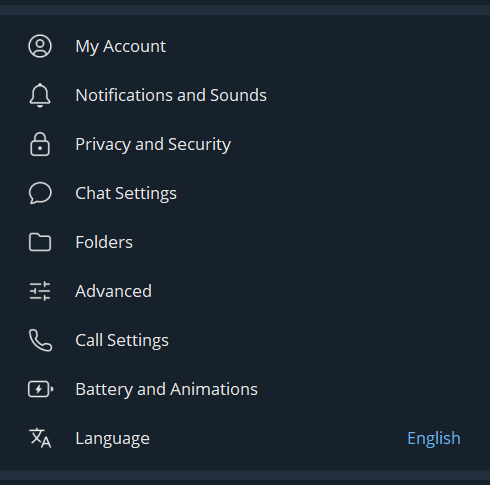Open Notifications and Sounds settings

click(x=245, y=95)
